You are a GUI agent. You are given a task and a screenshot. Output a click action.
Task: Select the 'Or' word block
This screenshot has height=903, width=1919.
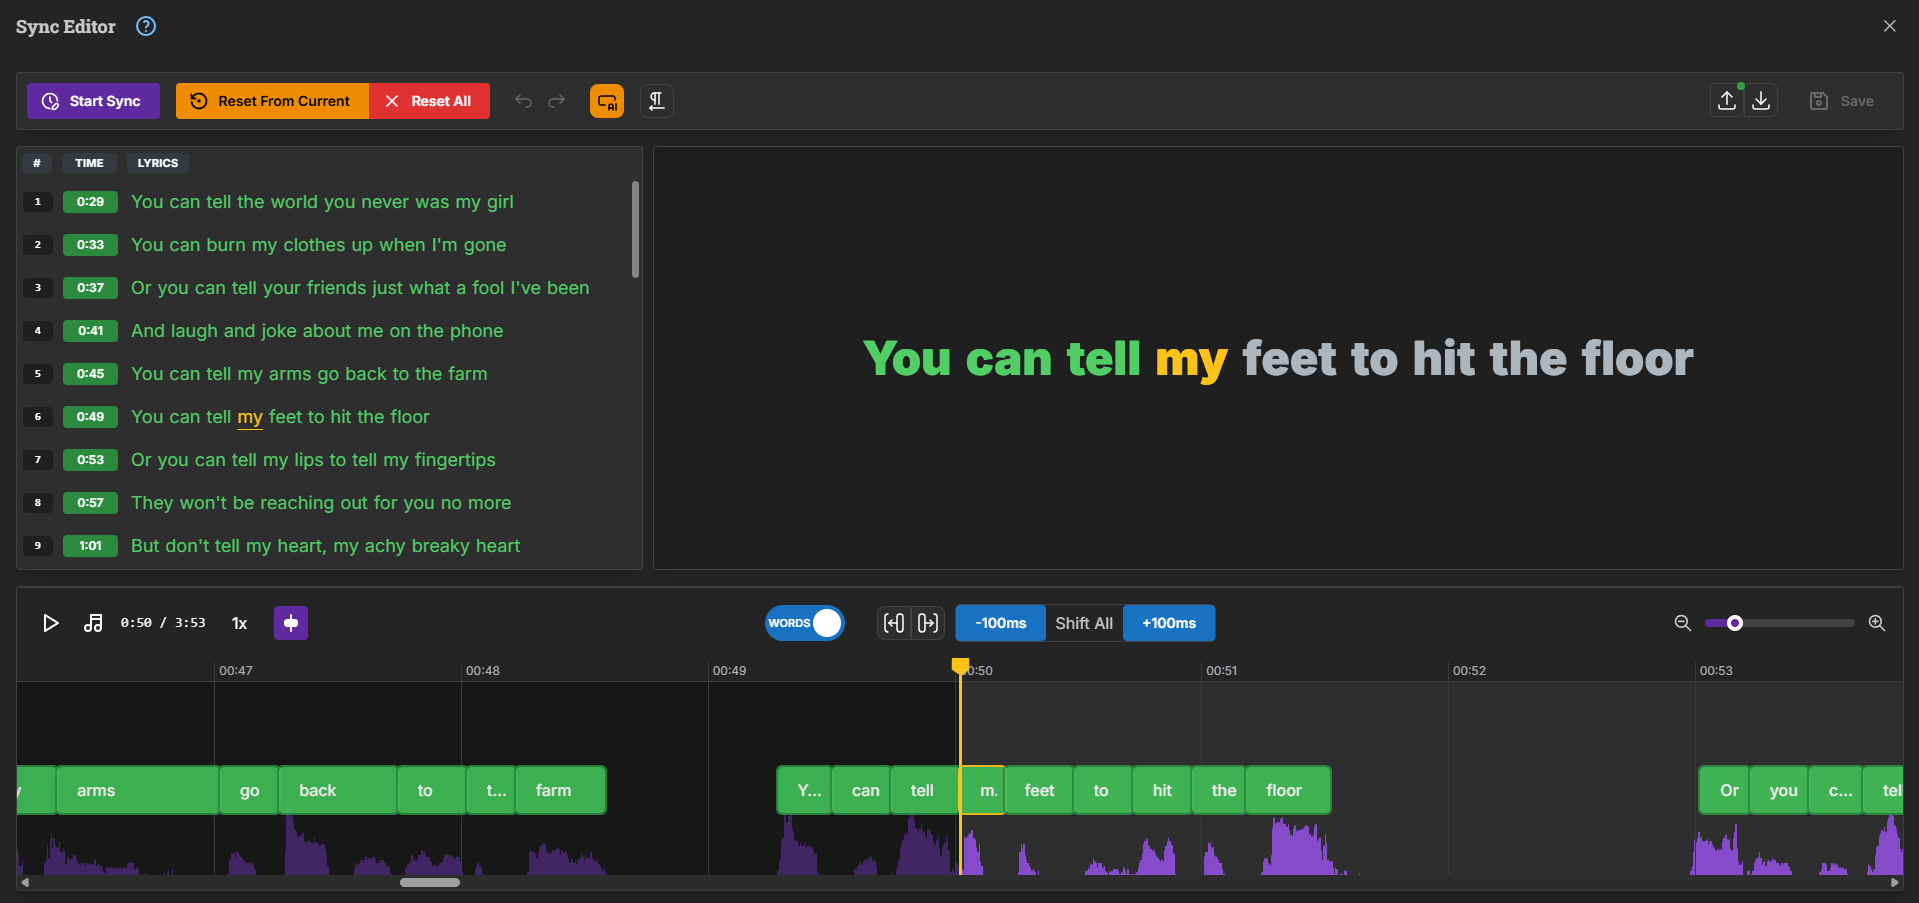[x=1724, y=790]
